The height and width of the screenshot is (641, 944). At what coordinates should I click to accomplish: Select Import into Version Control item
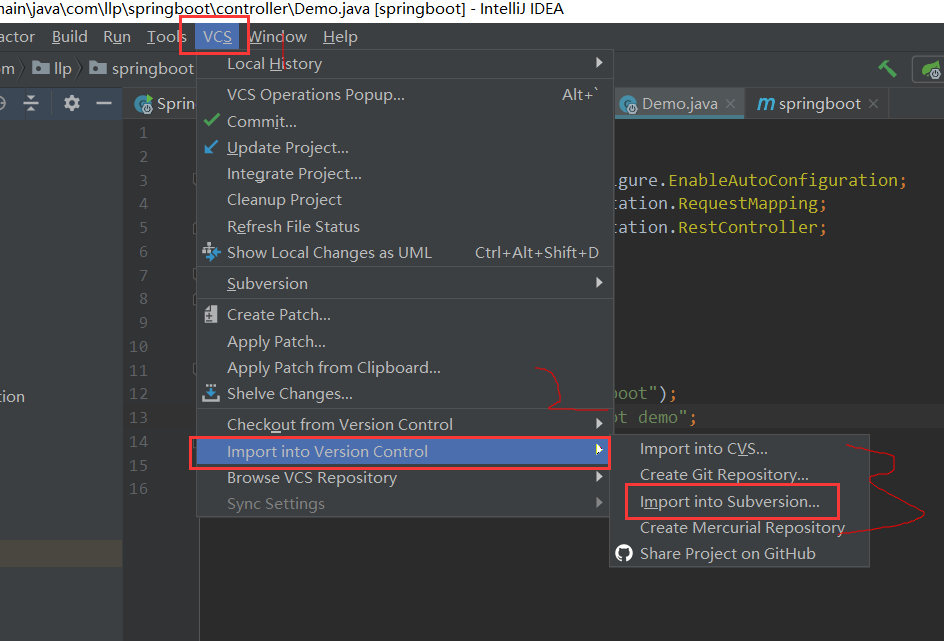(x=402, y=451)
